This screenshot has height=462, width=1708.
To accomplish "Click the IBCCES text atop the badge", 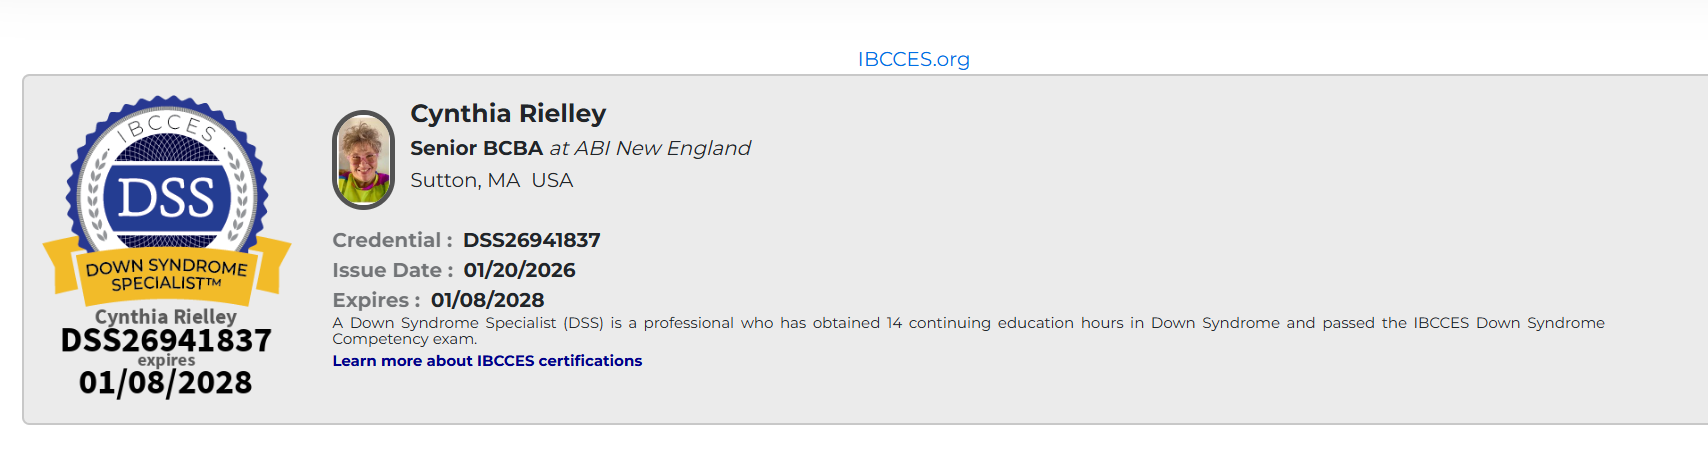I will tap(166, 127).
